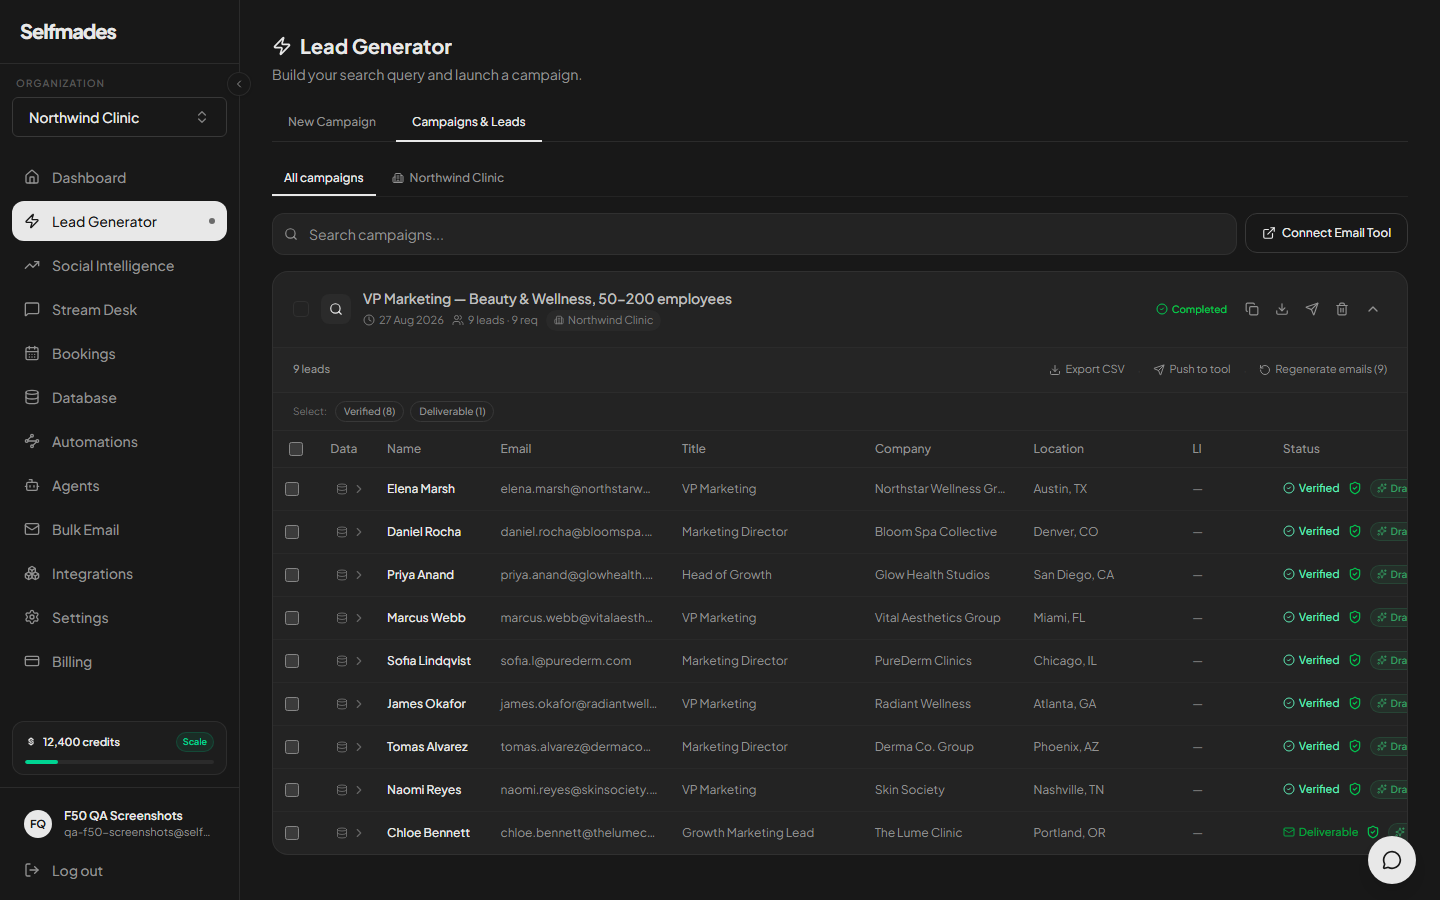The width and height of the screenshot is (1440, 900).
Task: Duplicate the VP Marketing campaign via copy icon
Action: click(1252, 309)
